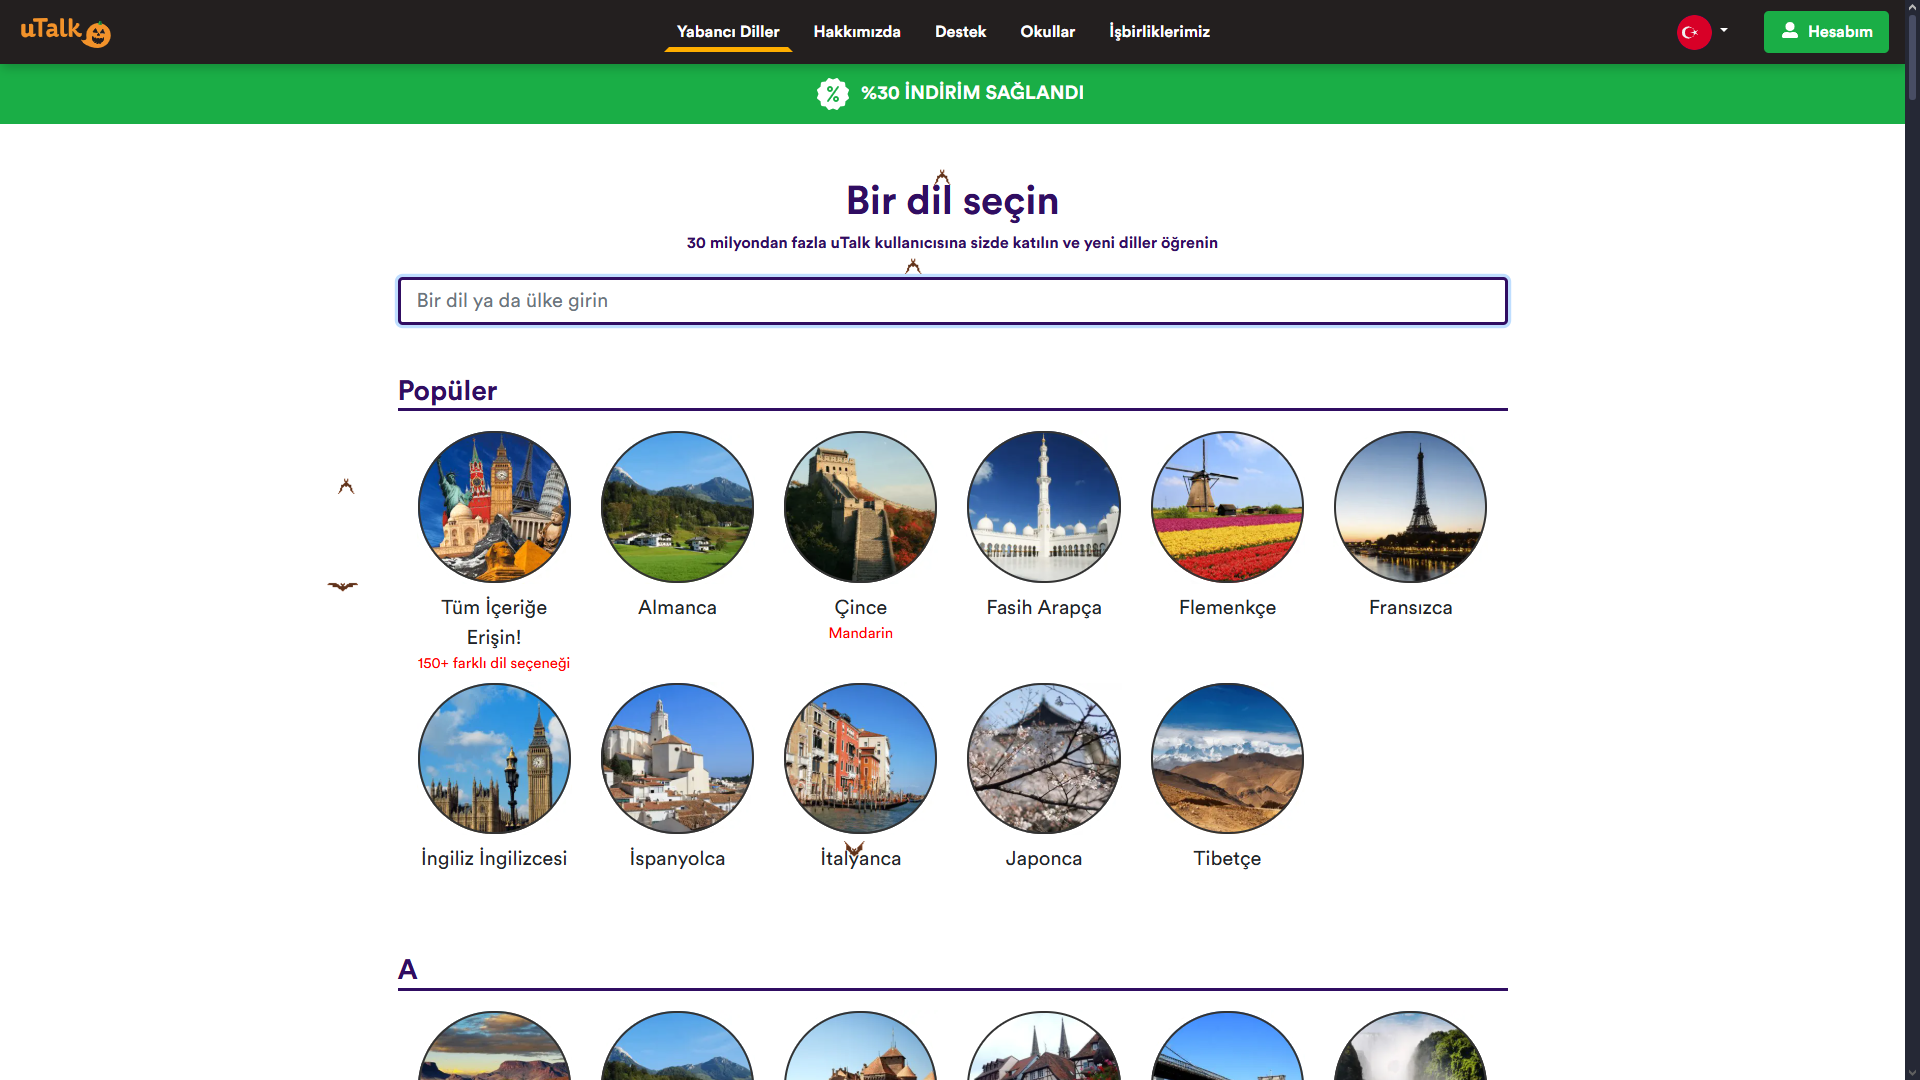Click the green discount percent badge icon
This screenshot has width=1920, height=1080.
832,93
